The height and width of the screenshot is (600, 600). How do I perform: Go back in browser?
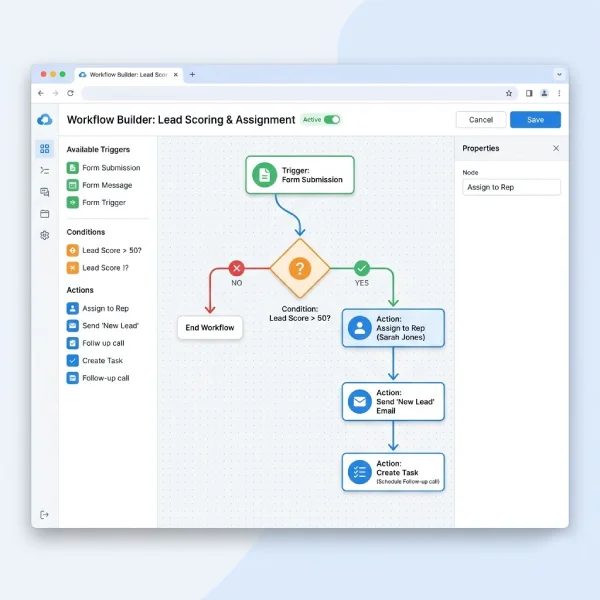pos(41,93)
